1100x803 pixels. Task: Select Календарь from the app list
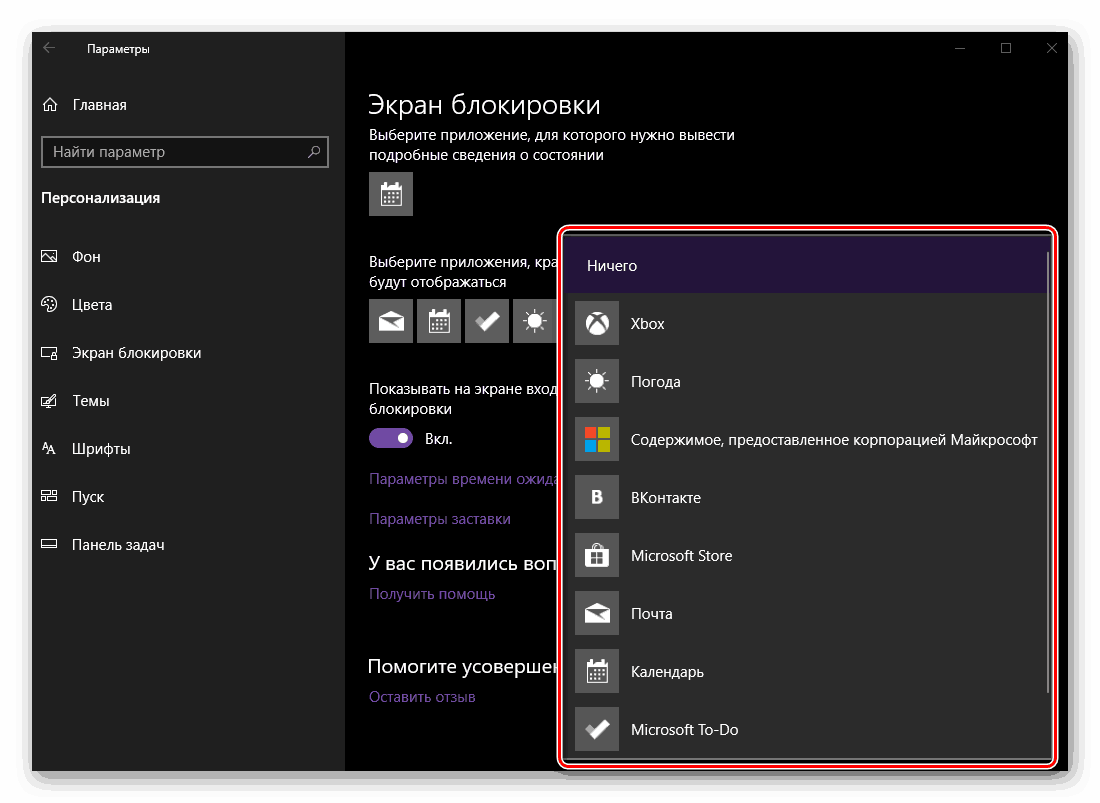coord(806,672)
